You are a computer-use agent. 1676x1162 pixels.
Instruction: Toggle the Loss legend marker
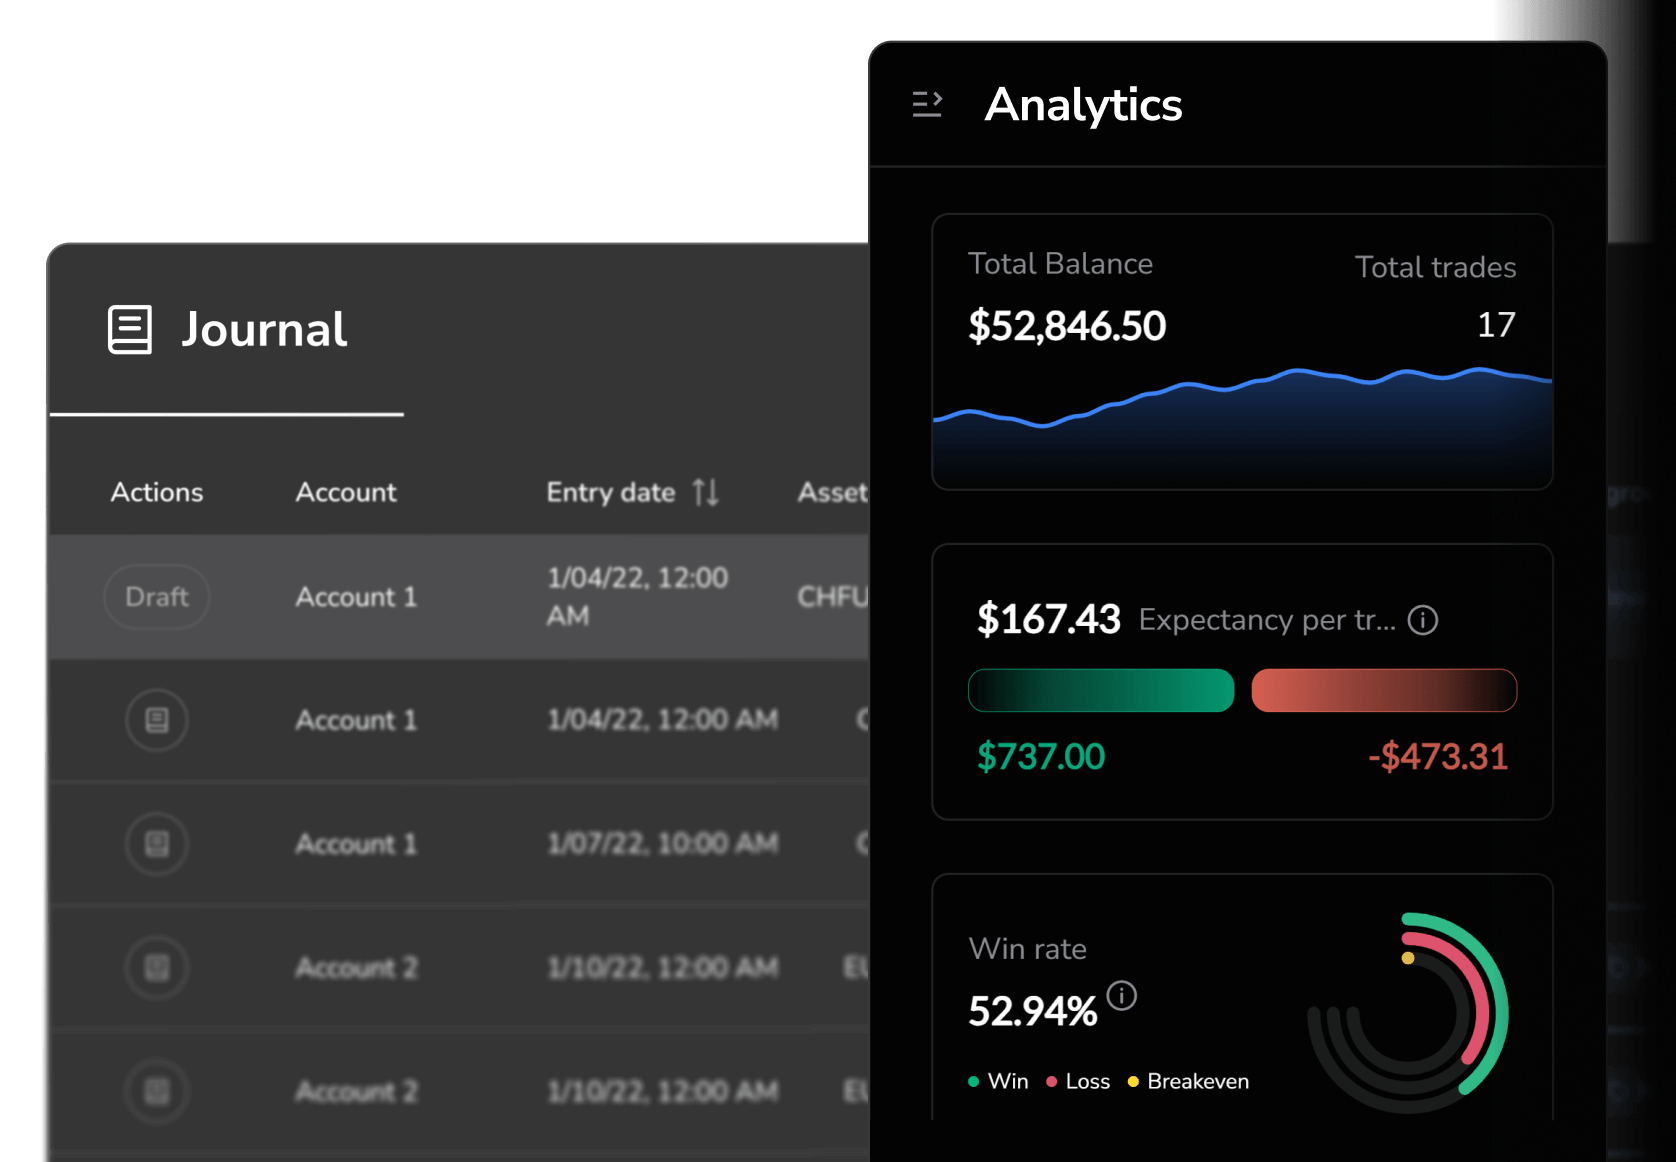pos(1051,1081)
